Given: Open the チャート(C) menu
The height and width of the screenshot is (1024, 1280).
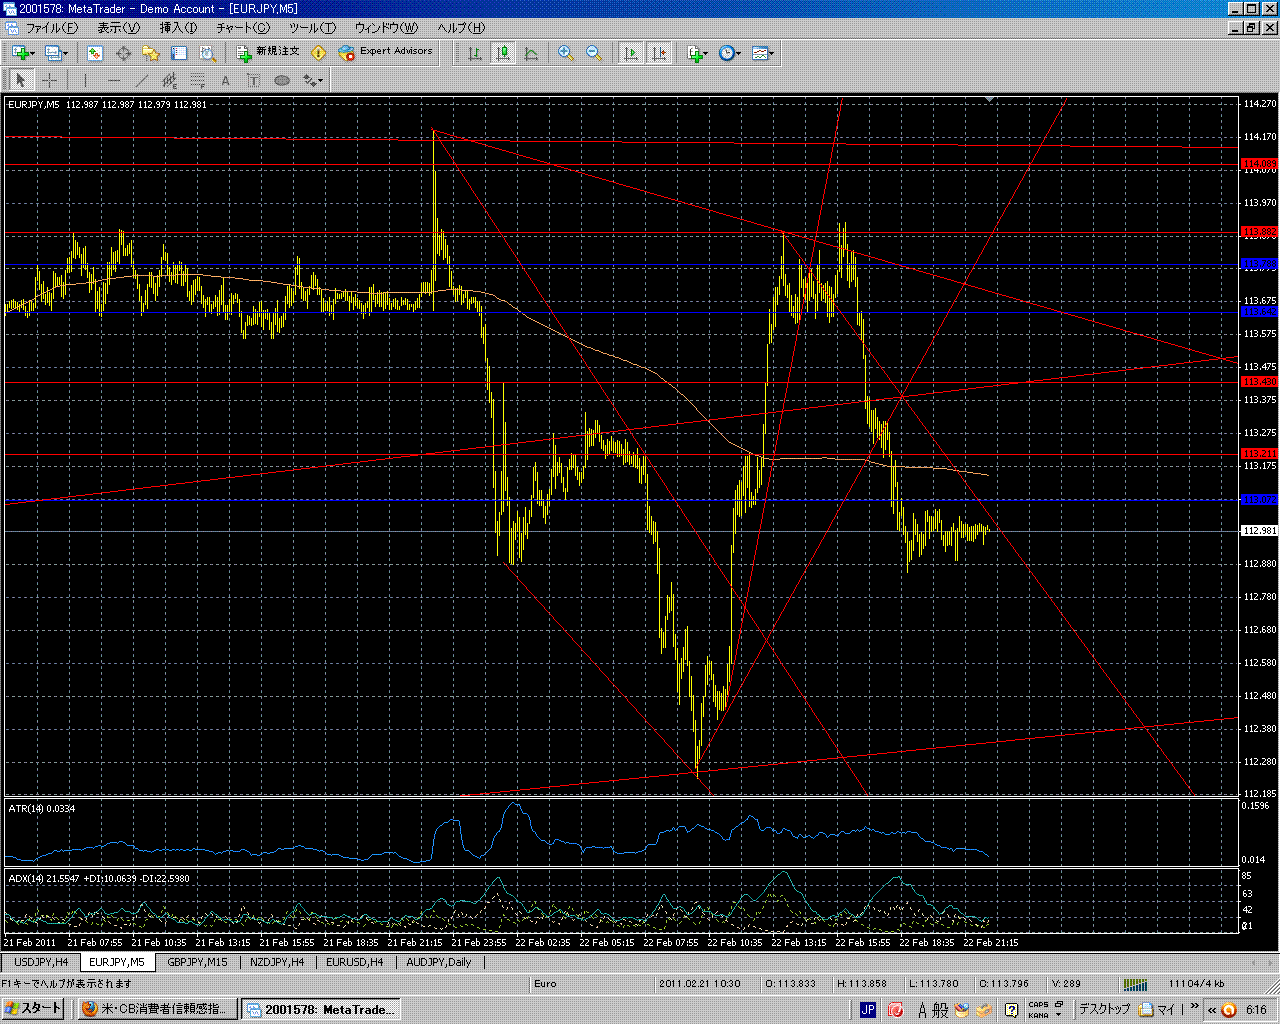Looking at the screenshot, I should coord(243,28).
